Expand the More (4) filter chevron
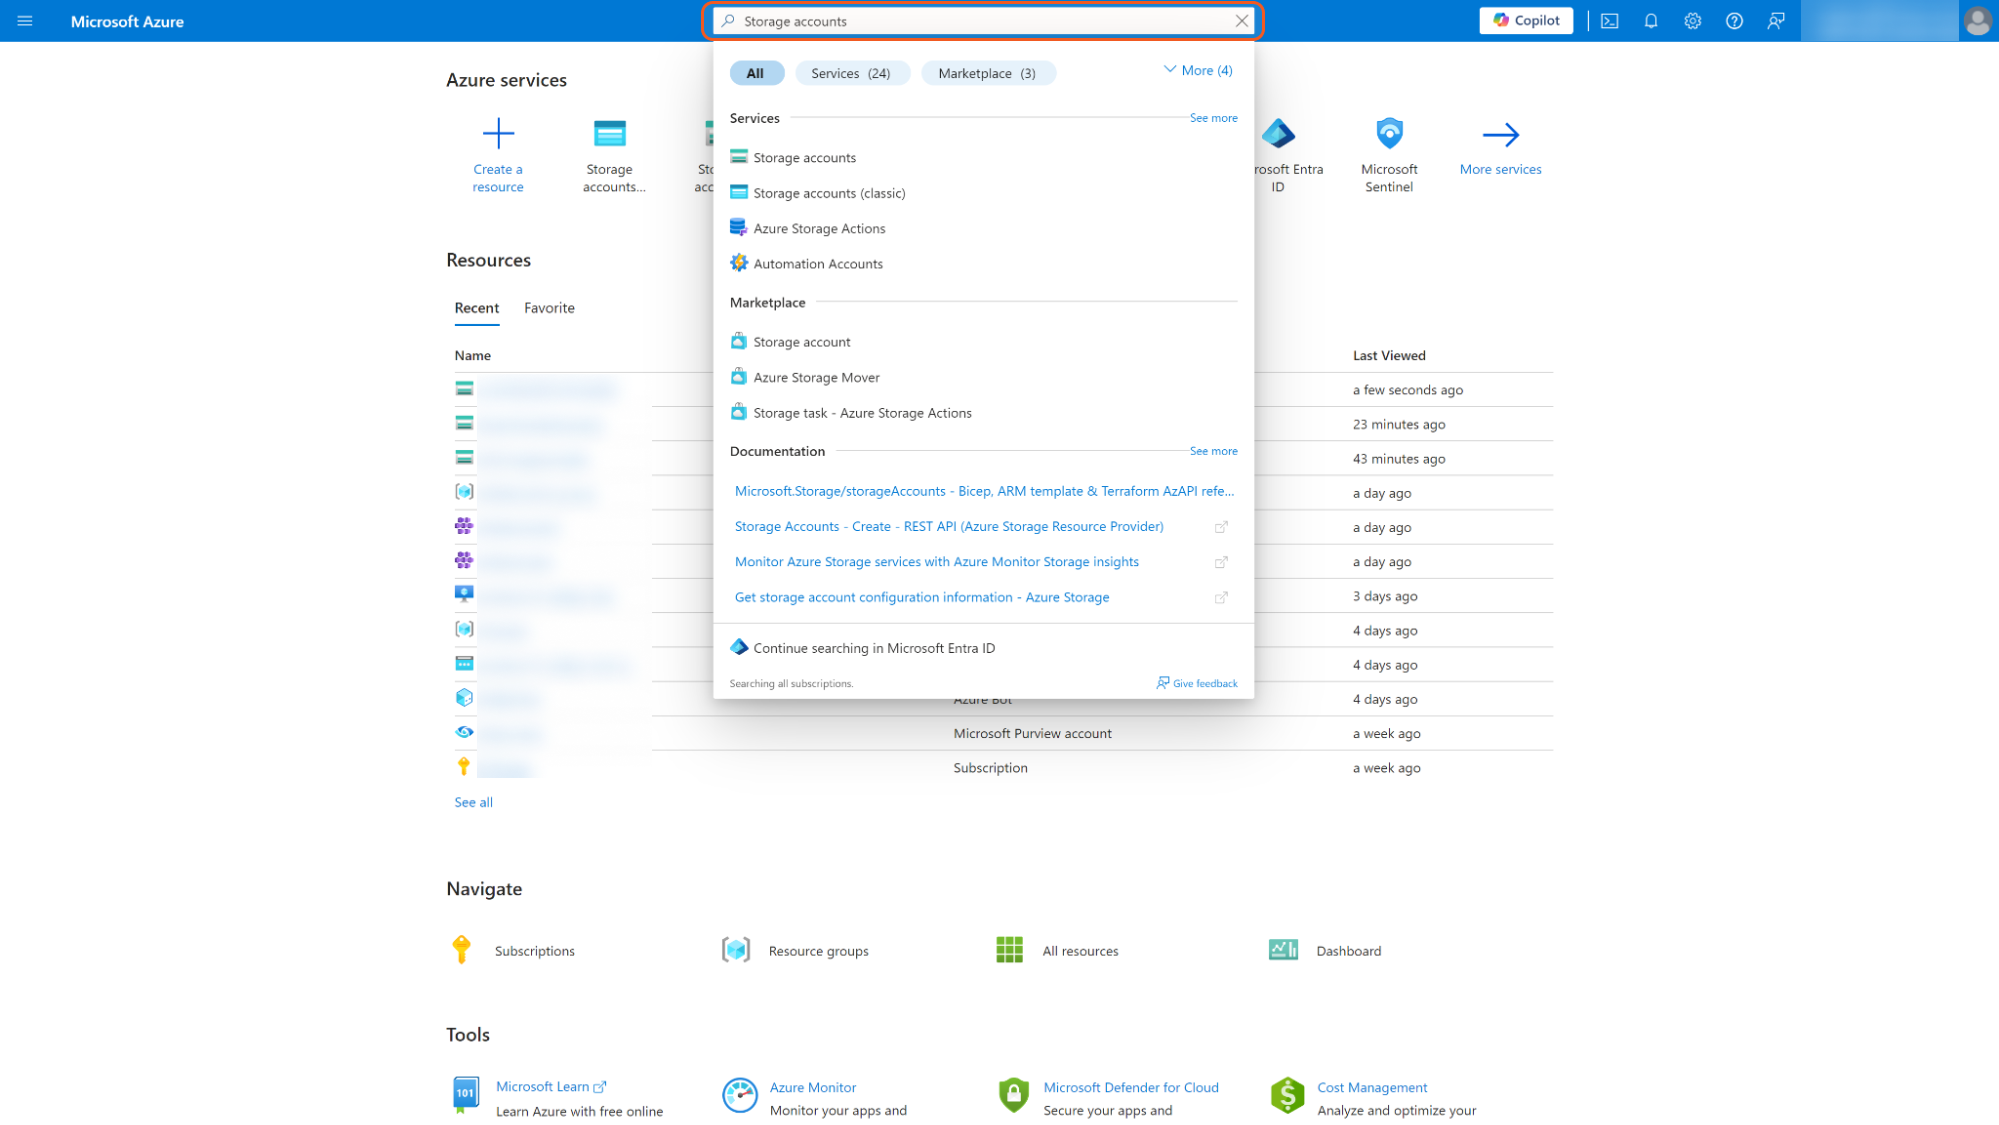Viewport: 1999px width, 1125px height. (x=1197, y=70)
